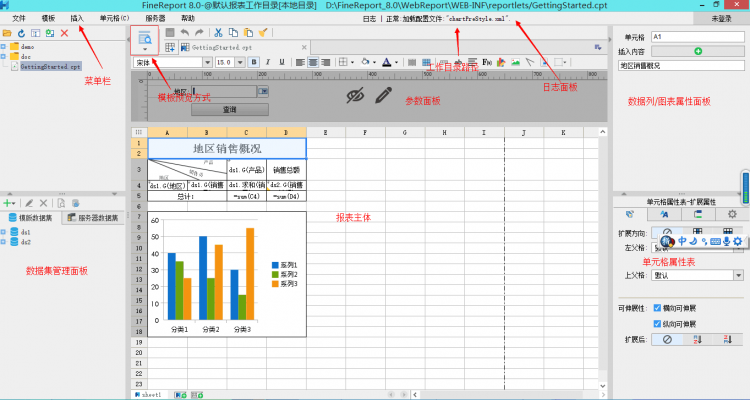Click the format painter brush icon
This screenshot has height=400, width=750.
click(263, 33)
